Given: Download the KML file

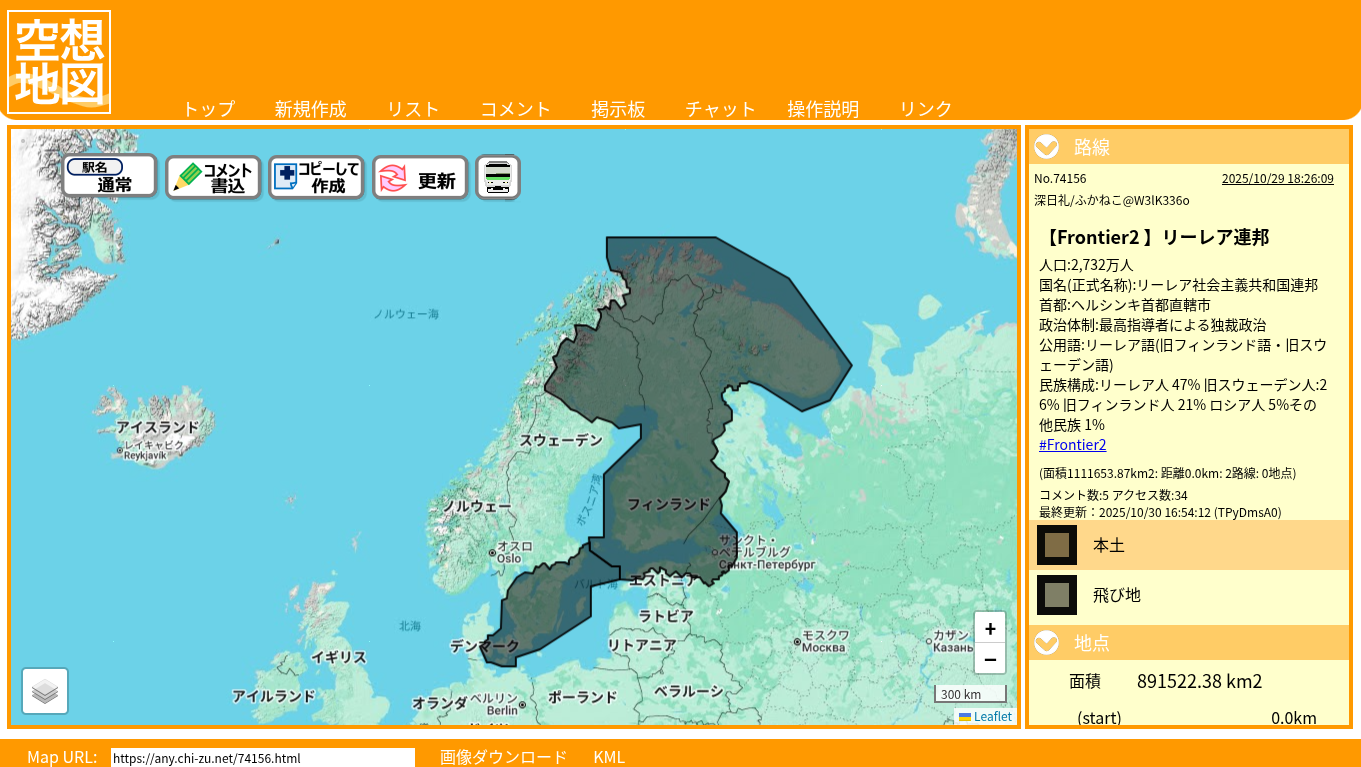Looking at the screenshot, I should [609, 757].
